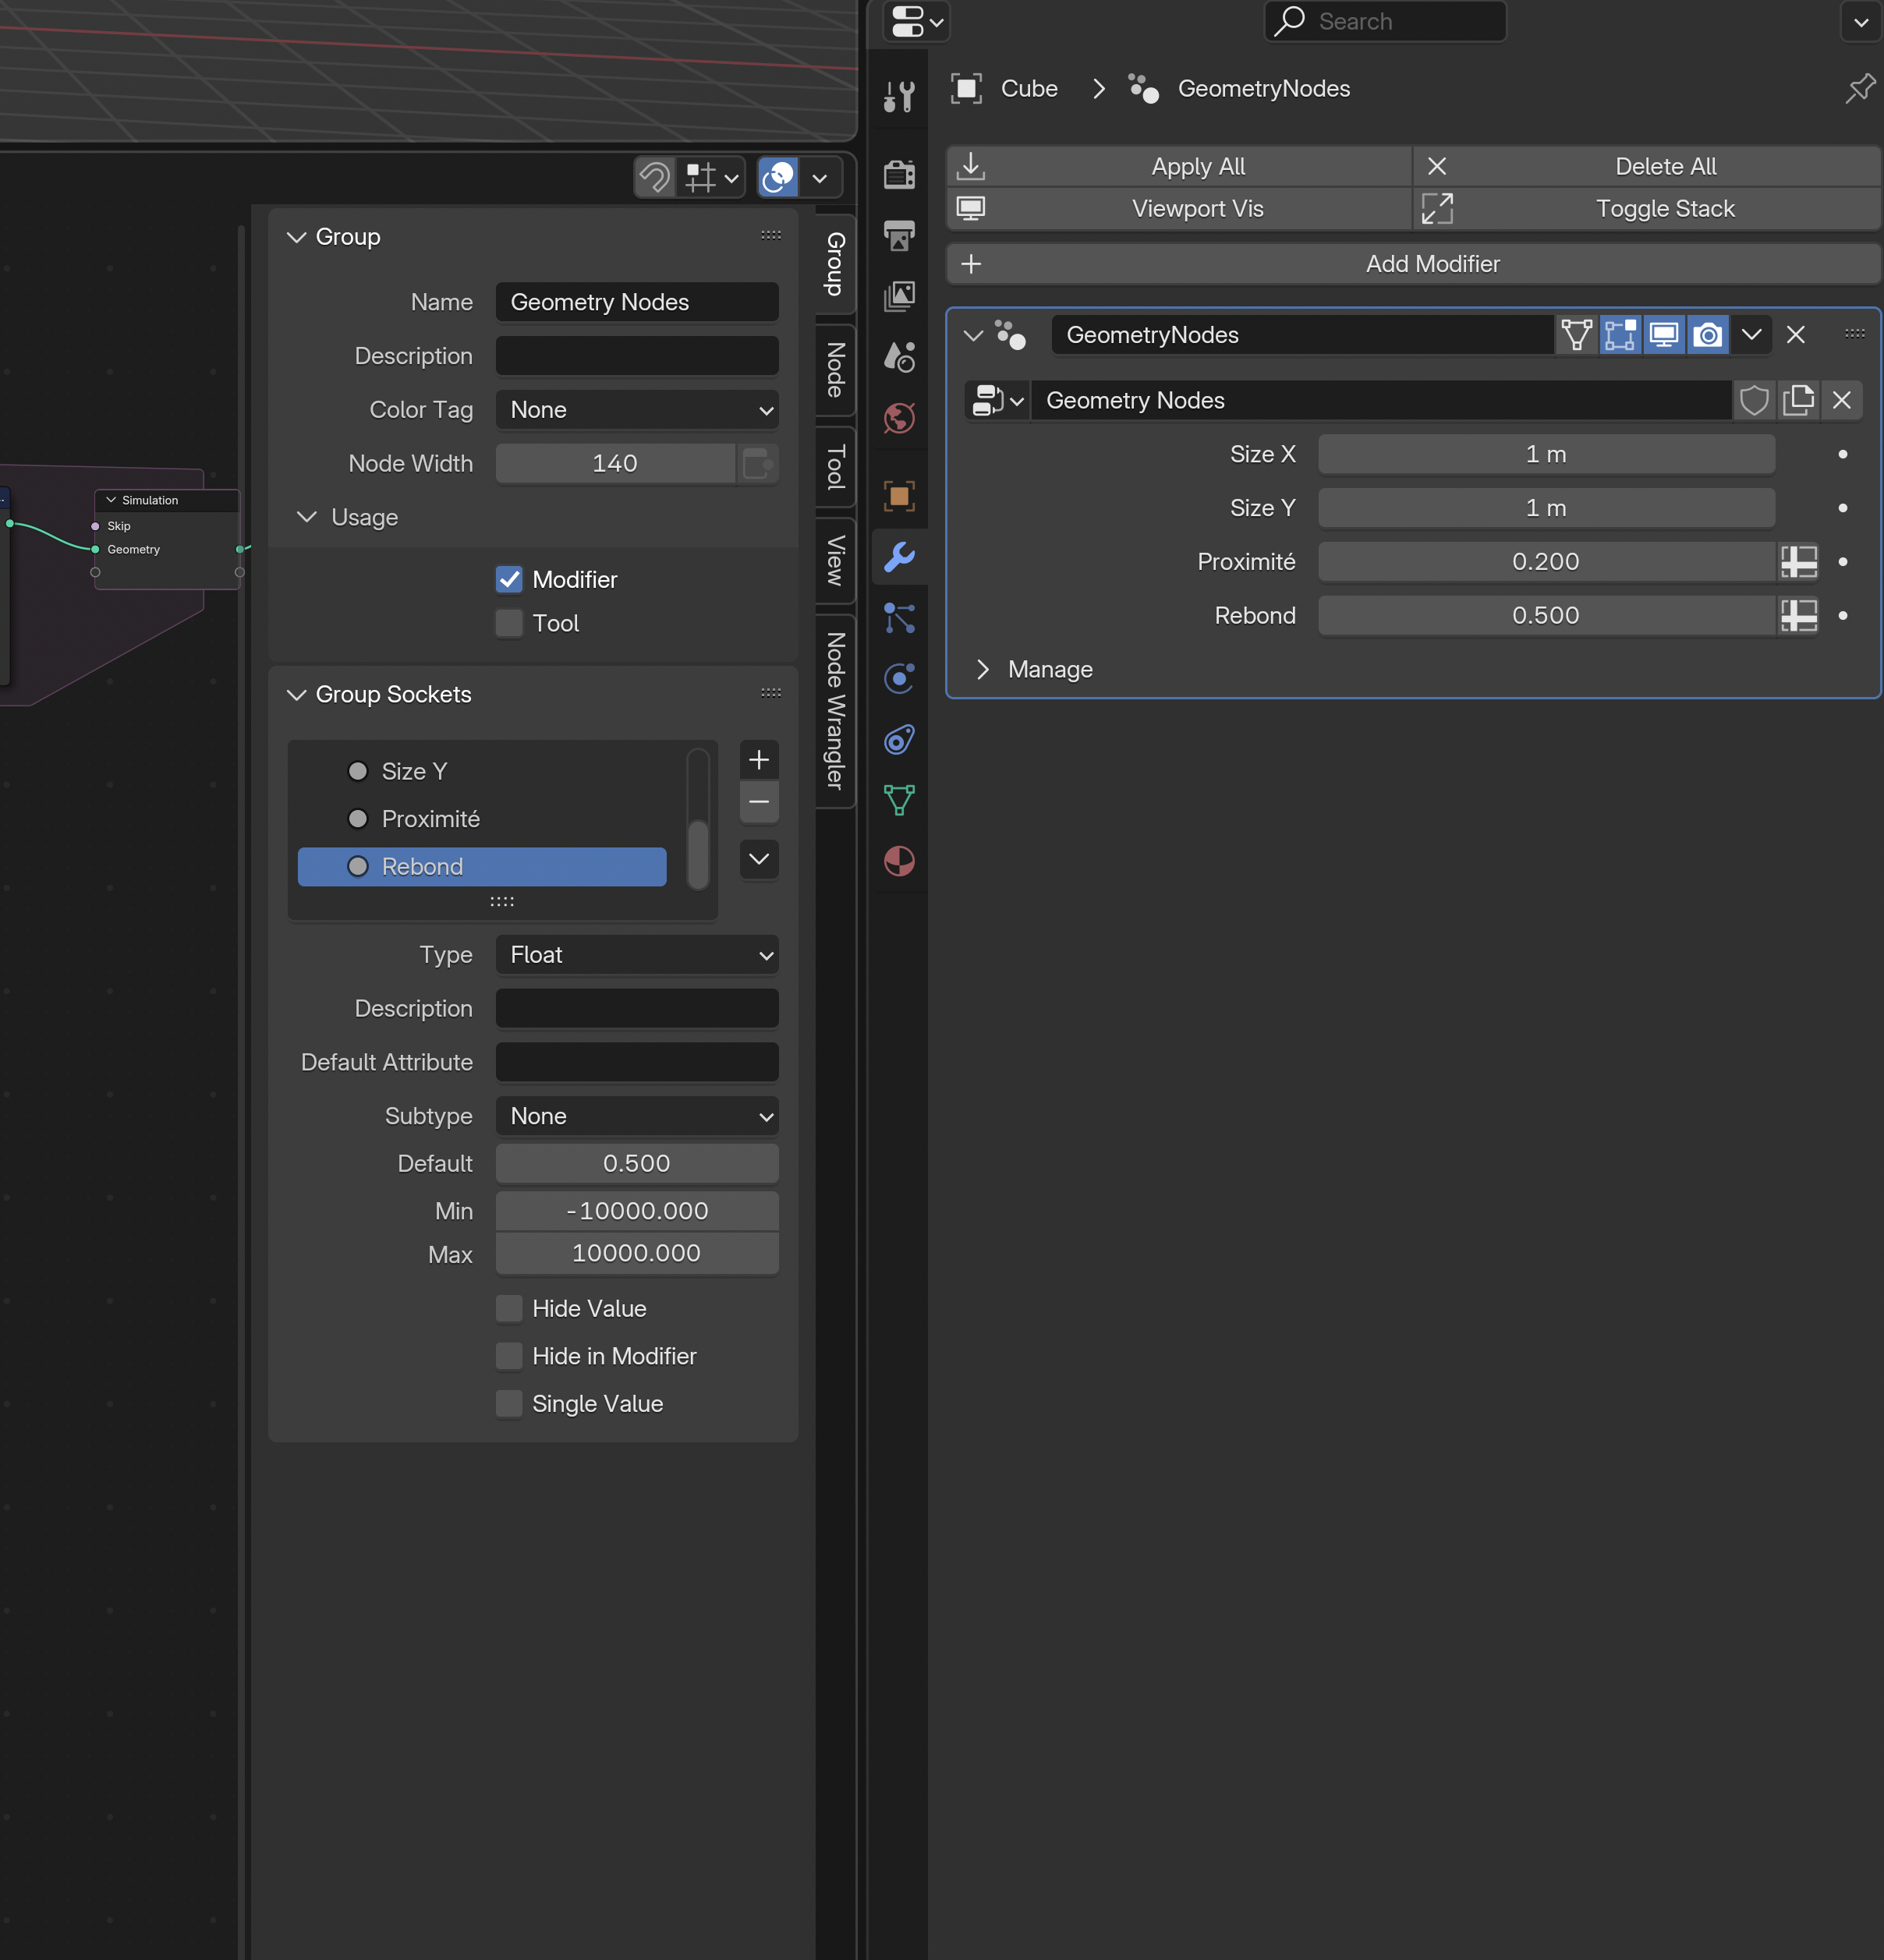Collapse the Group Sockets panel
Screen dimensions: 1884x1960
tap(296, 695)
